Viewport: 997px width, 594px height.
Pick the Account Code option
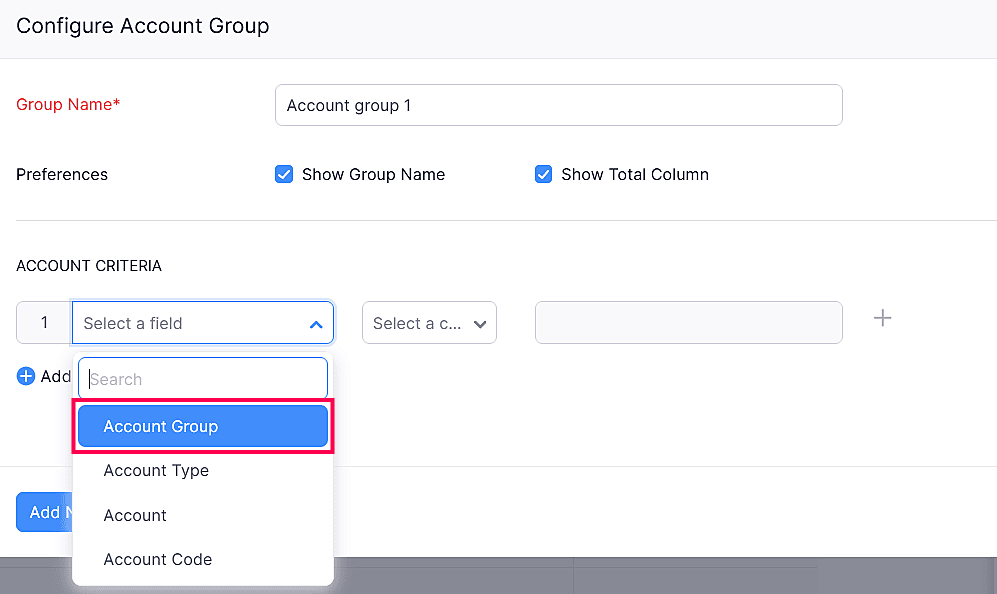[158, 559]
